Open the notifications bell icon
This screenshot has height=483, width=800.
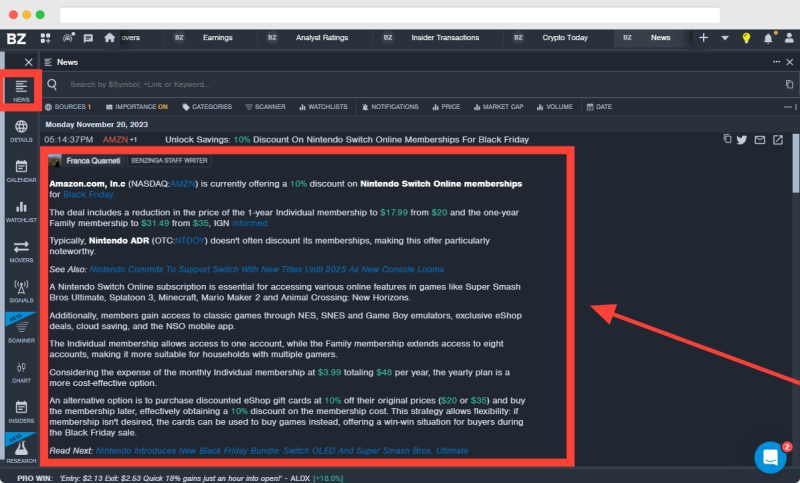click(x=768, y=38)
